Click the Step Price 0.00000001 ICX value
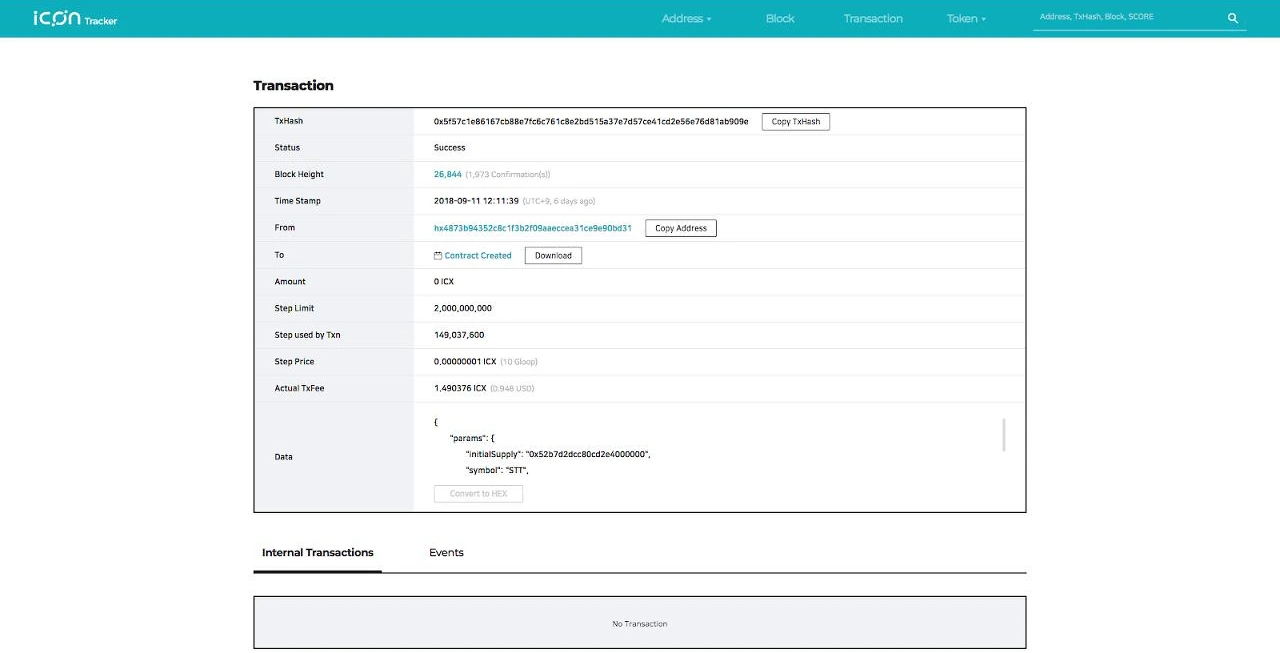The image size is (1280, 653). [x=465, y=362]
